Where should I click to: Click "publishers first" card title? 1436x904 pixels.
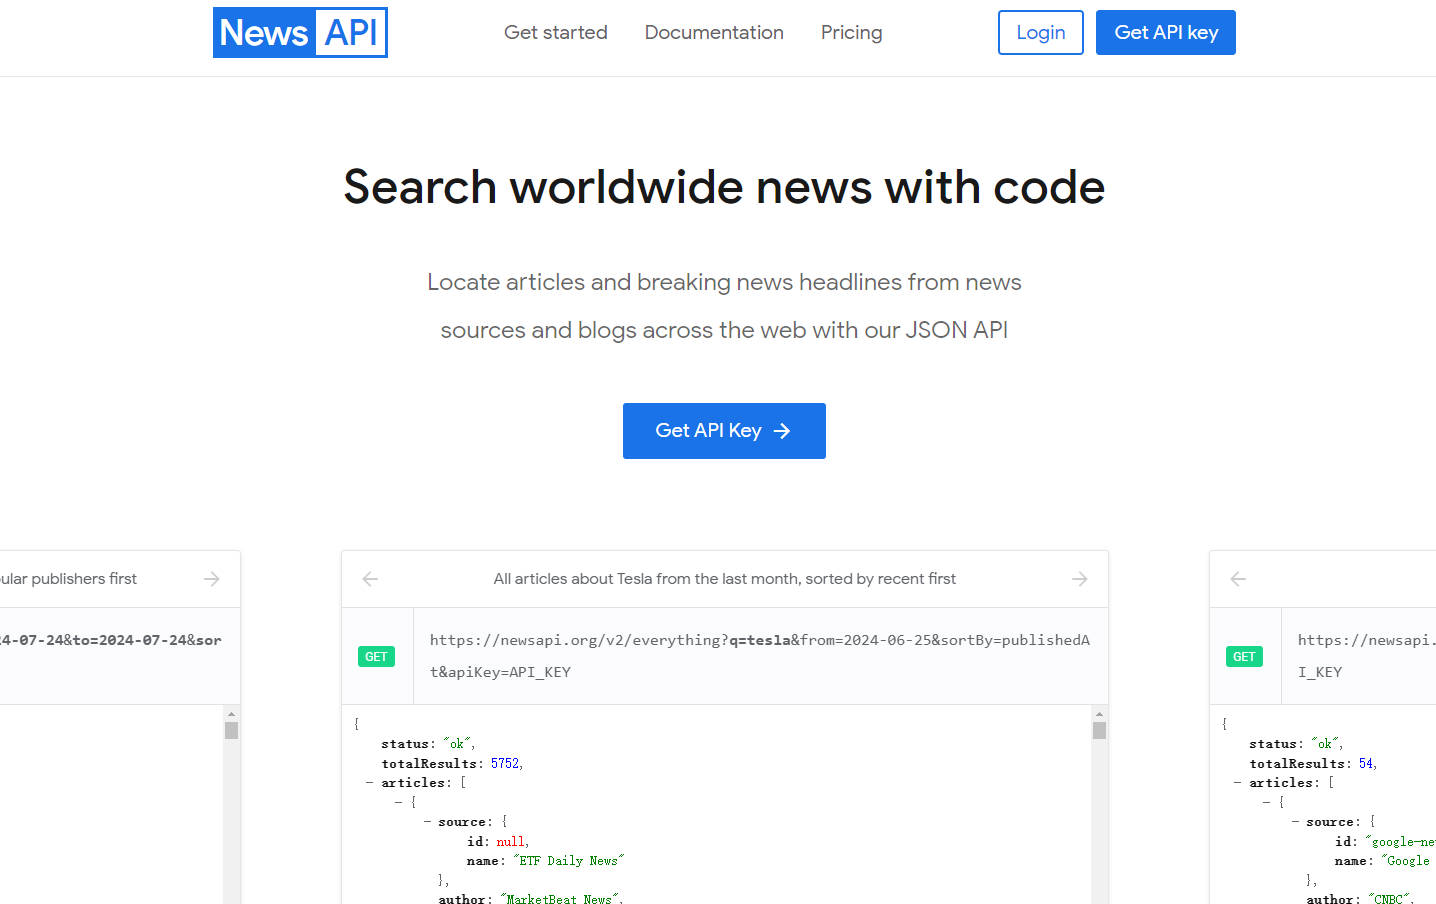(68, 579)
